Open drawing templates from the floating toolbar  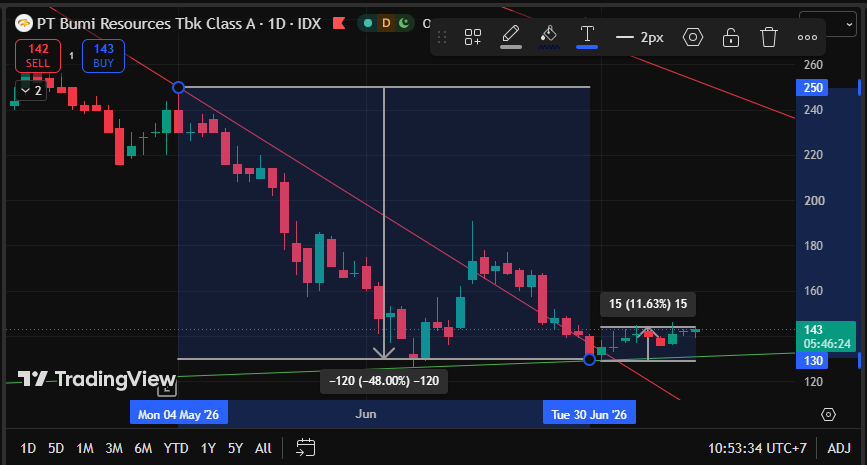(x=473, y=37)
